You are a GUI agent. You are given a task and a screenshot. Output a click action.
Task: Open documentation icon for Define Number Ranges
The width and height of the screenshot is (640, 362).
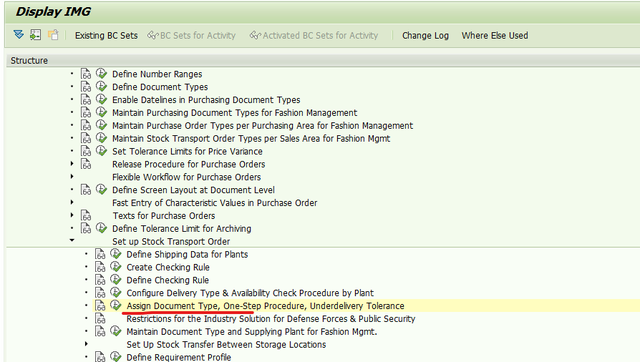(x=86, y=74)
